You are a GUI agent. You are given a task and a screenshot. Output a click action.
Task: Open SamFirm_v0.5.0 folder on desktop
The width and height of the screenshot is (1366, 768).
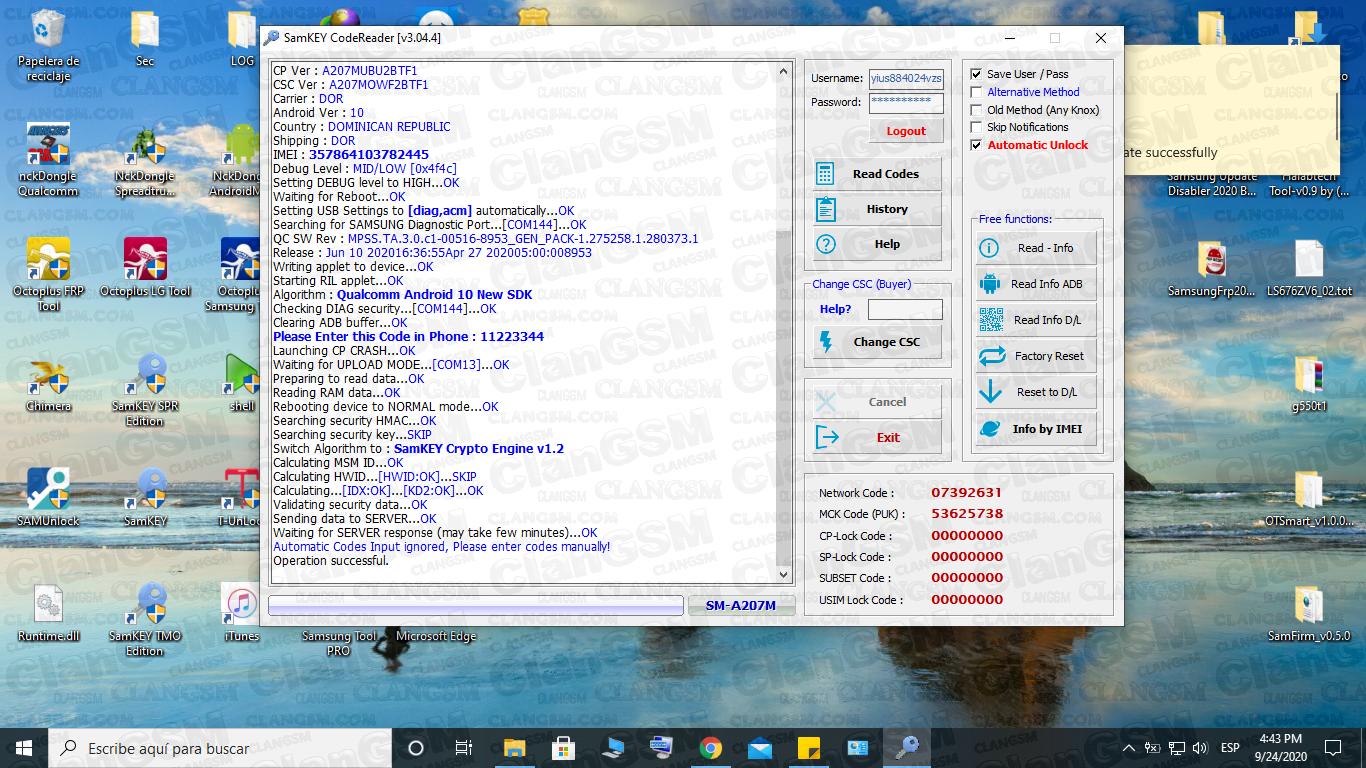[x=1309, y=613]
